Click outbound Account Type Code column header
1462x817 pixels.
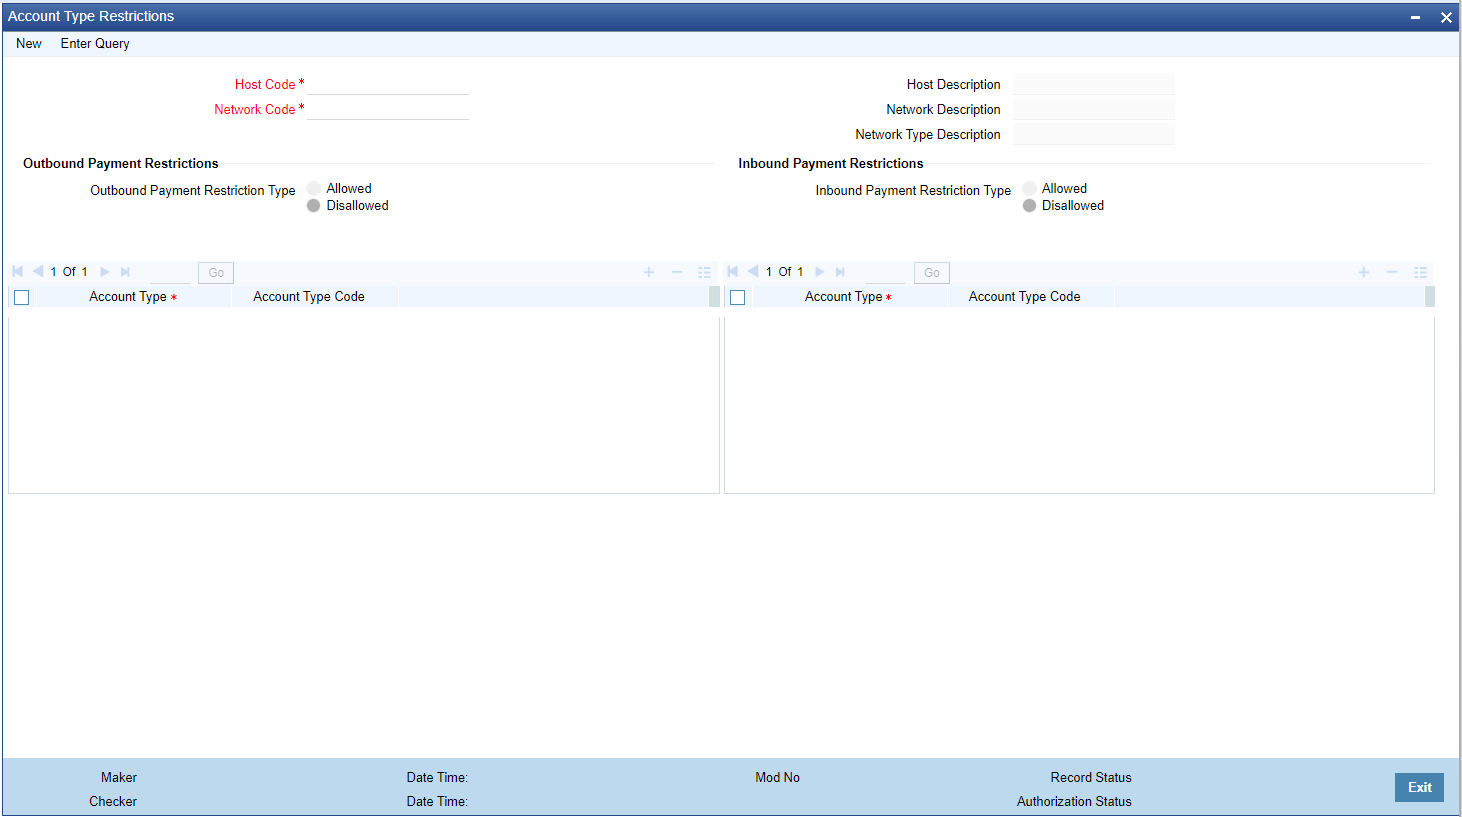coord(309,297)
